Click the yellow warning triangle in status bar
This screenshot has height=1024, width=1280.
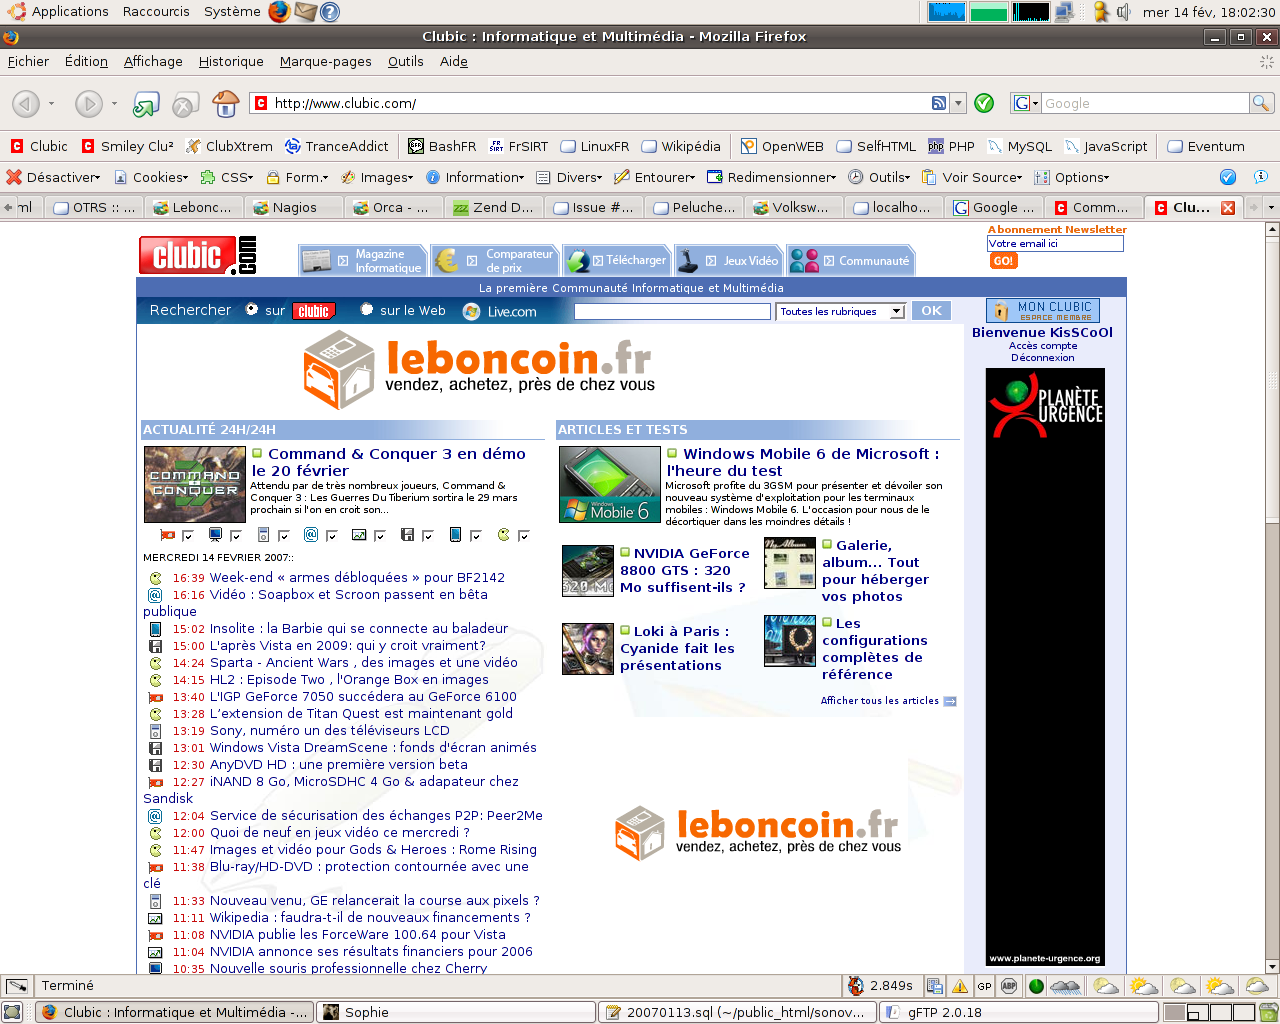pyautogui.click(x=960, y=986)
